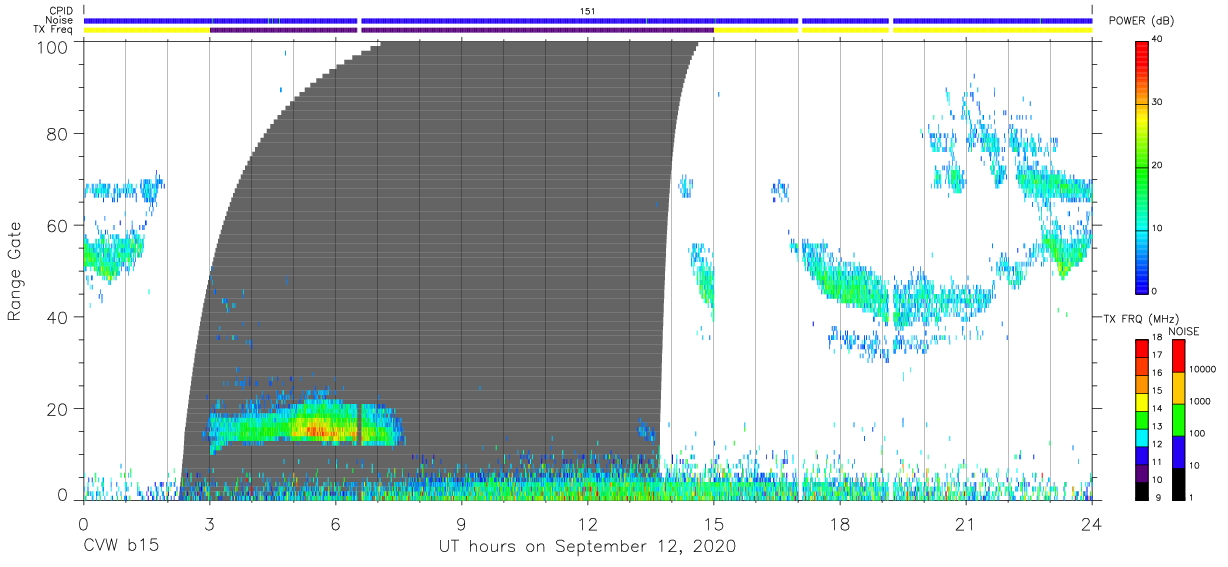
Task: Click the CPID value 151
Action: tap(587, 10)
